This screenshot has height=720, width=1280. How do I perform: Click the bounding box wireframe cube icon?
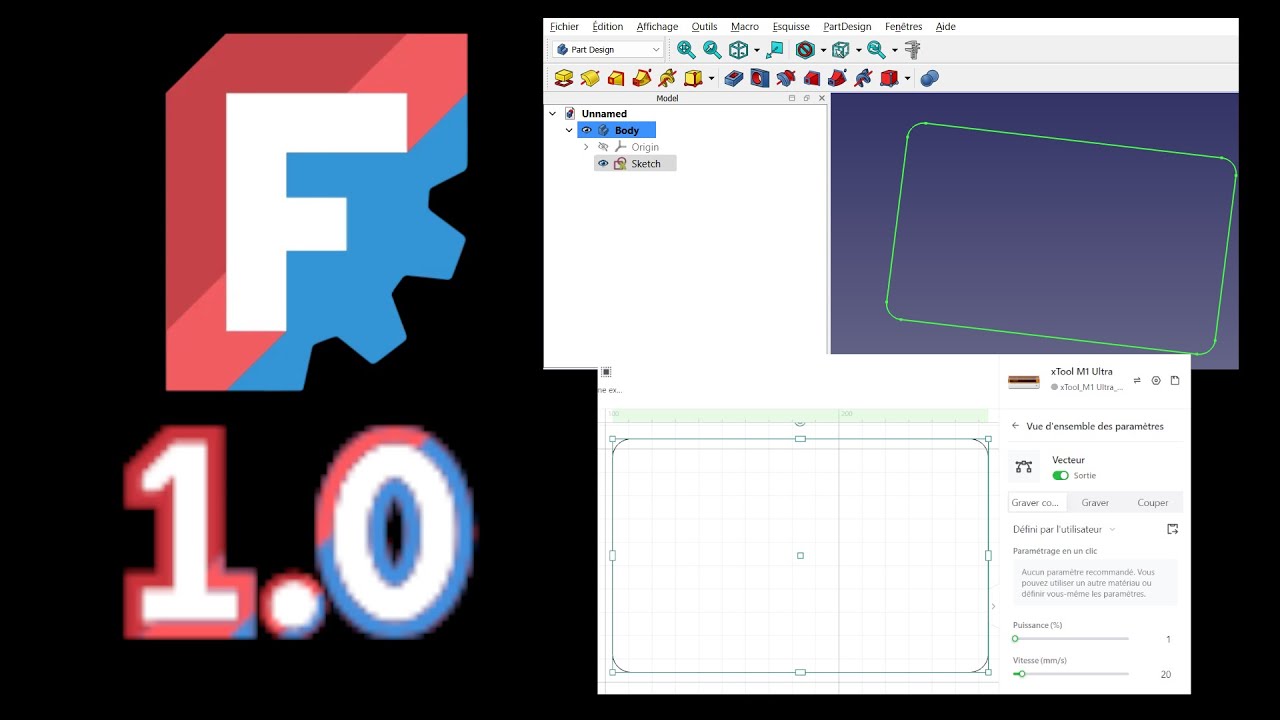tap(841, 49)
